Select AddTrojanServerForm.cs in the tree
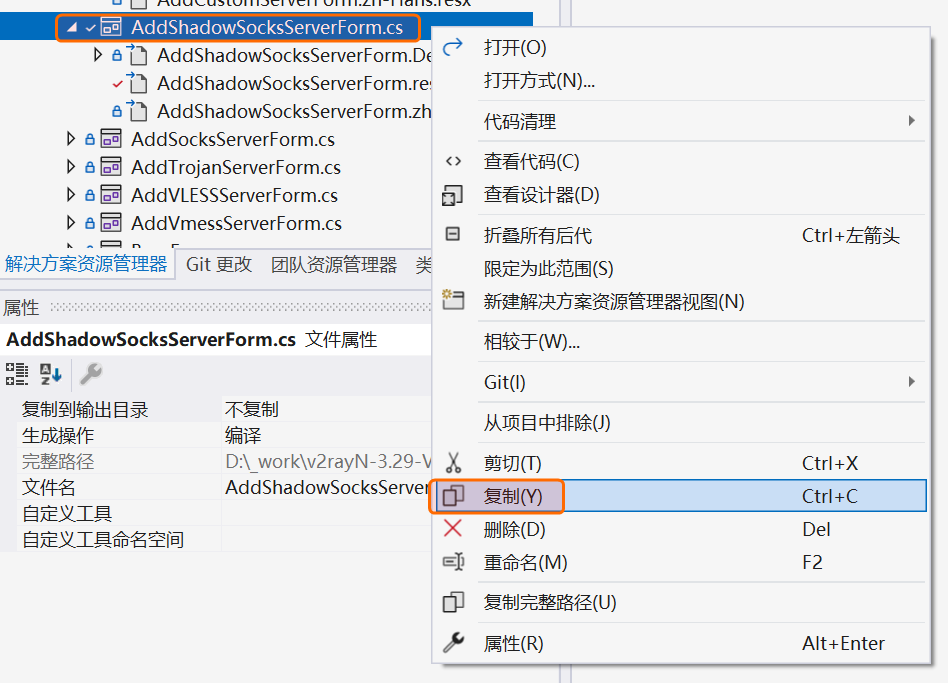Image resolution: width=948 pixels, height=683 pixels. [235, 167]
